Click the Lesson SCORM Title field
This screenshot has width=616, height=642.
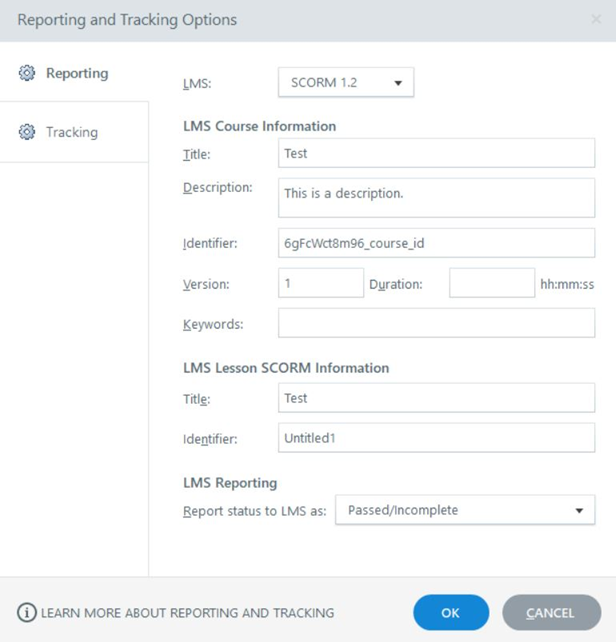pos(437,398)
